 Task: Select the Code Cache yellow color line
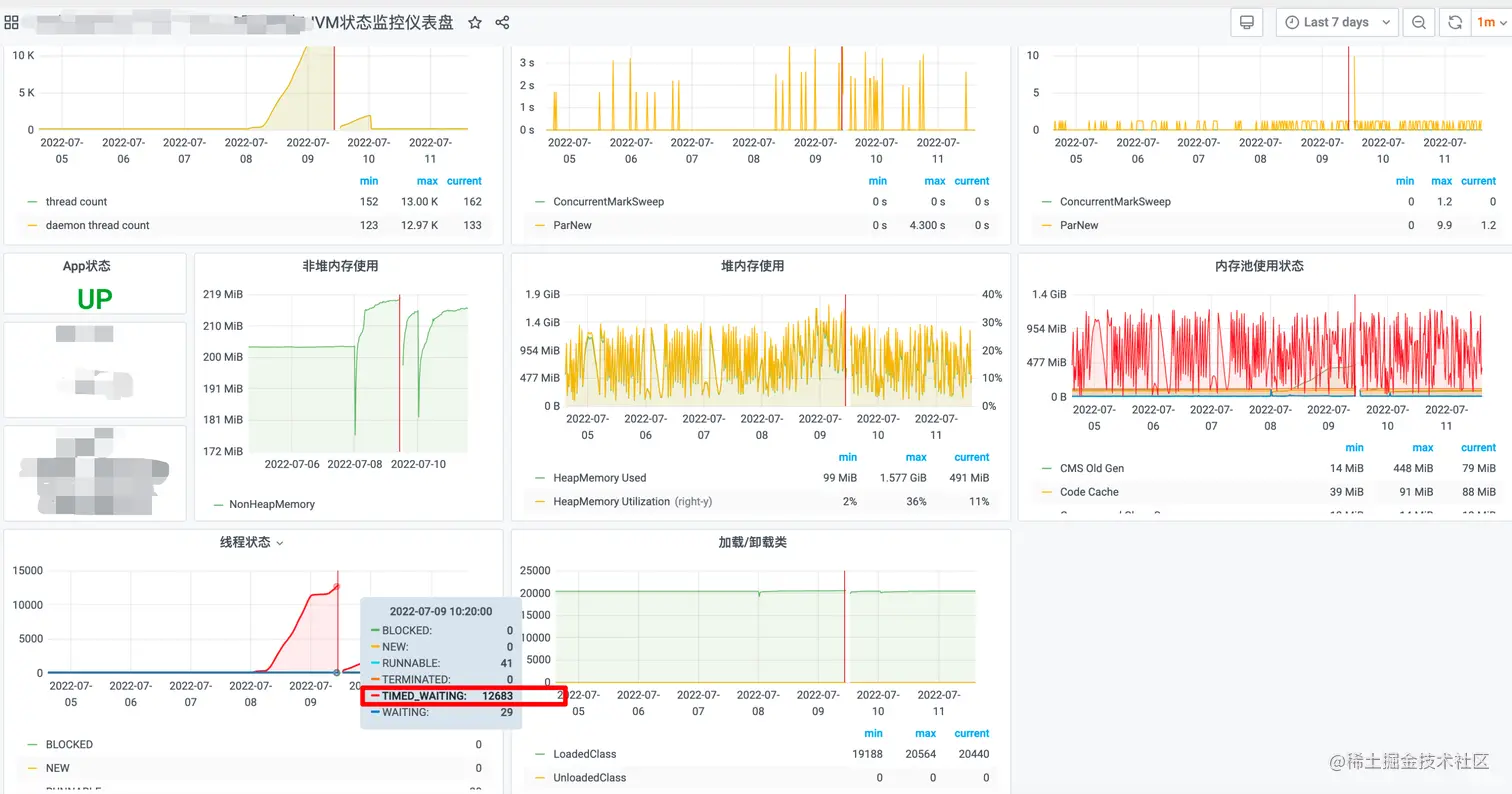(1048, 492)
